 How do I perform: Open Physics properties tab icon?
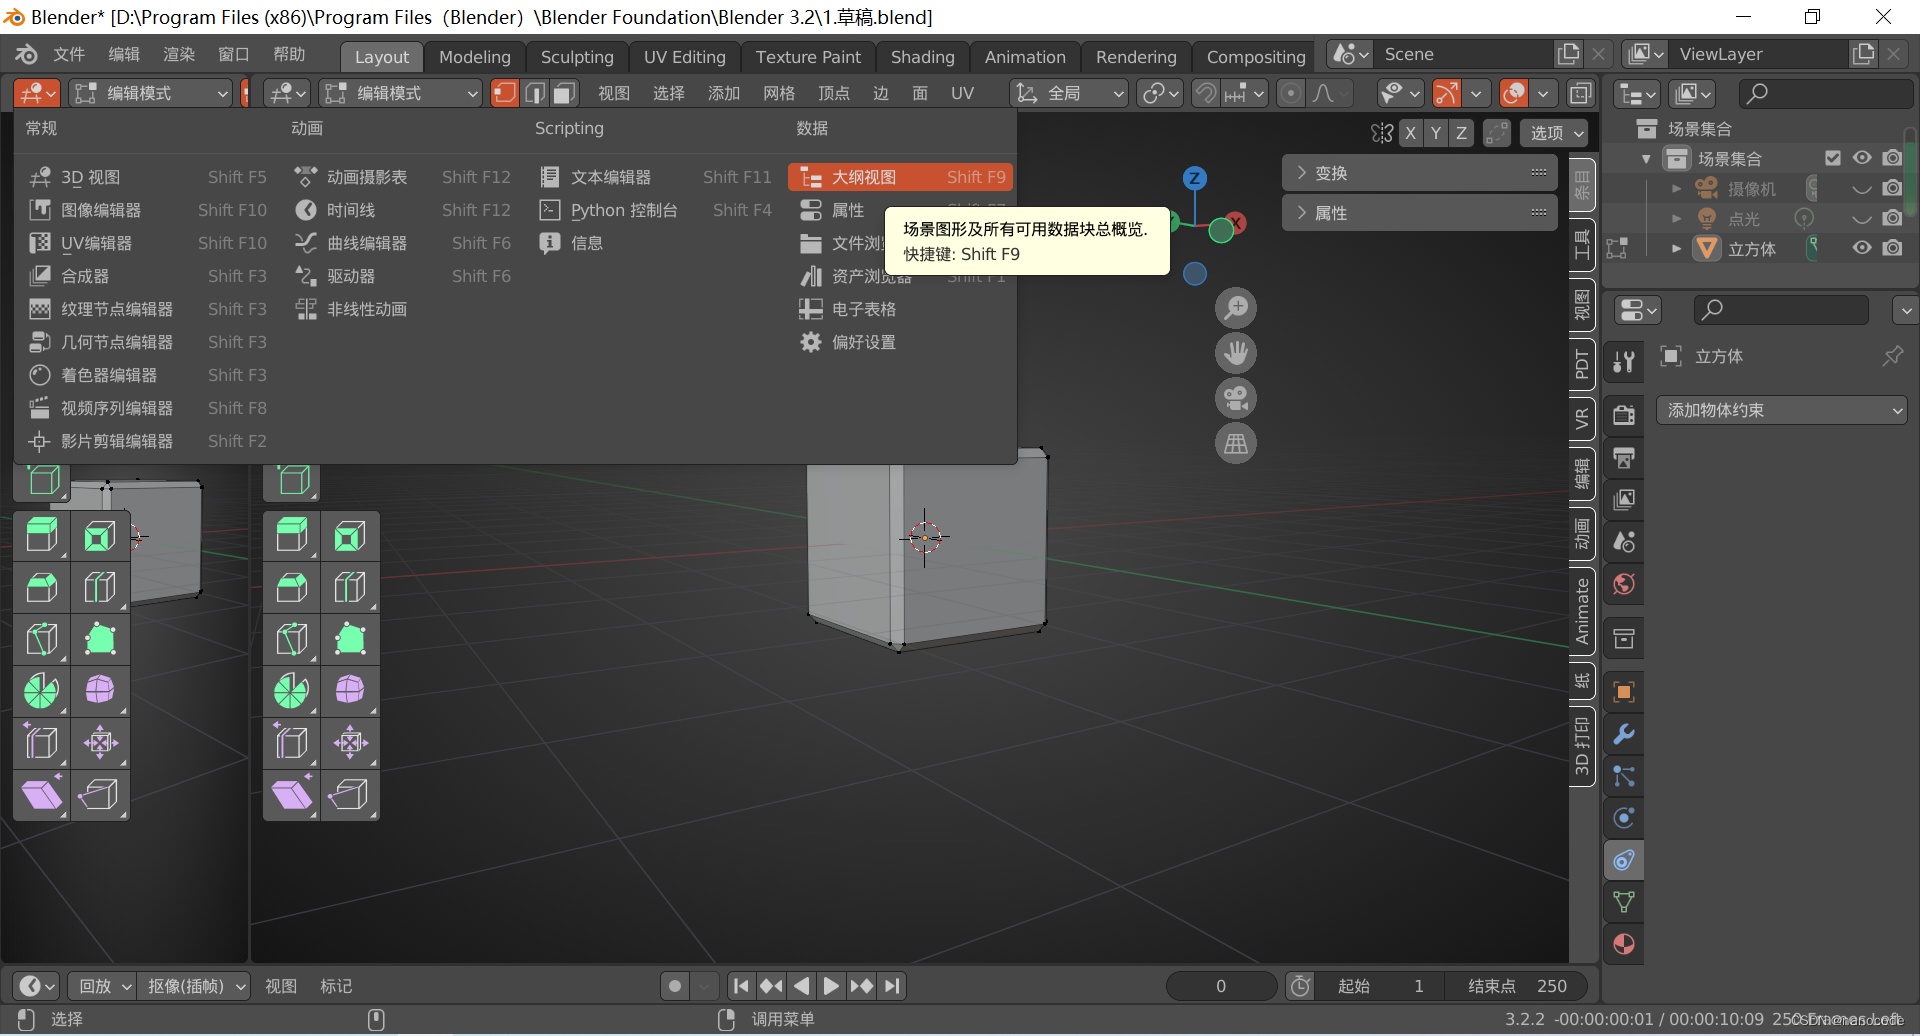1624,818
